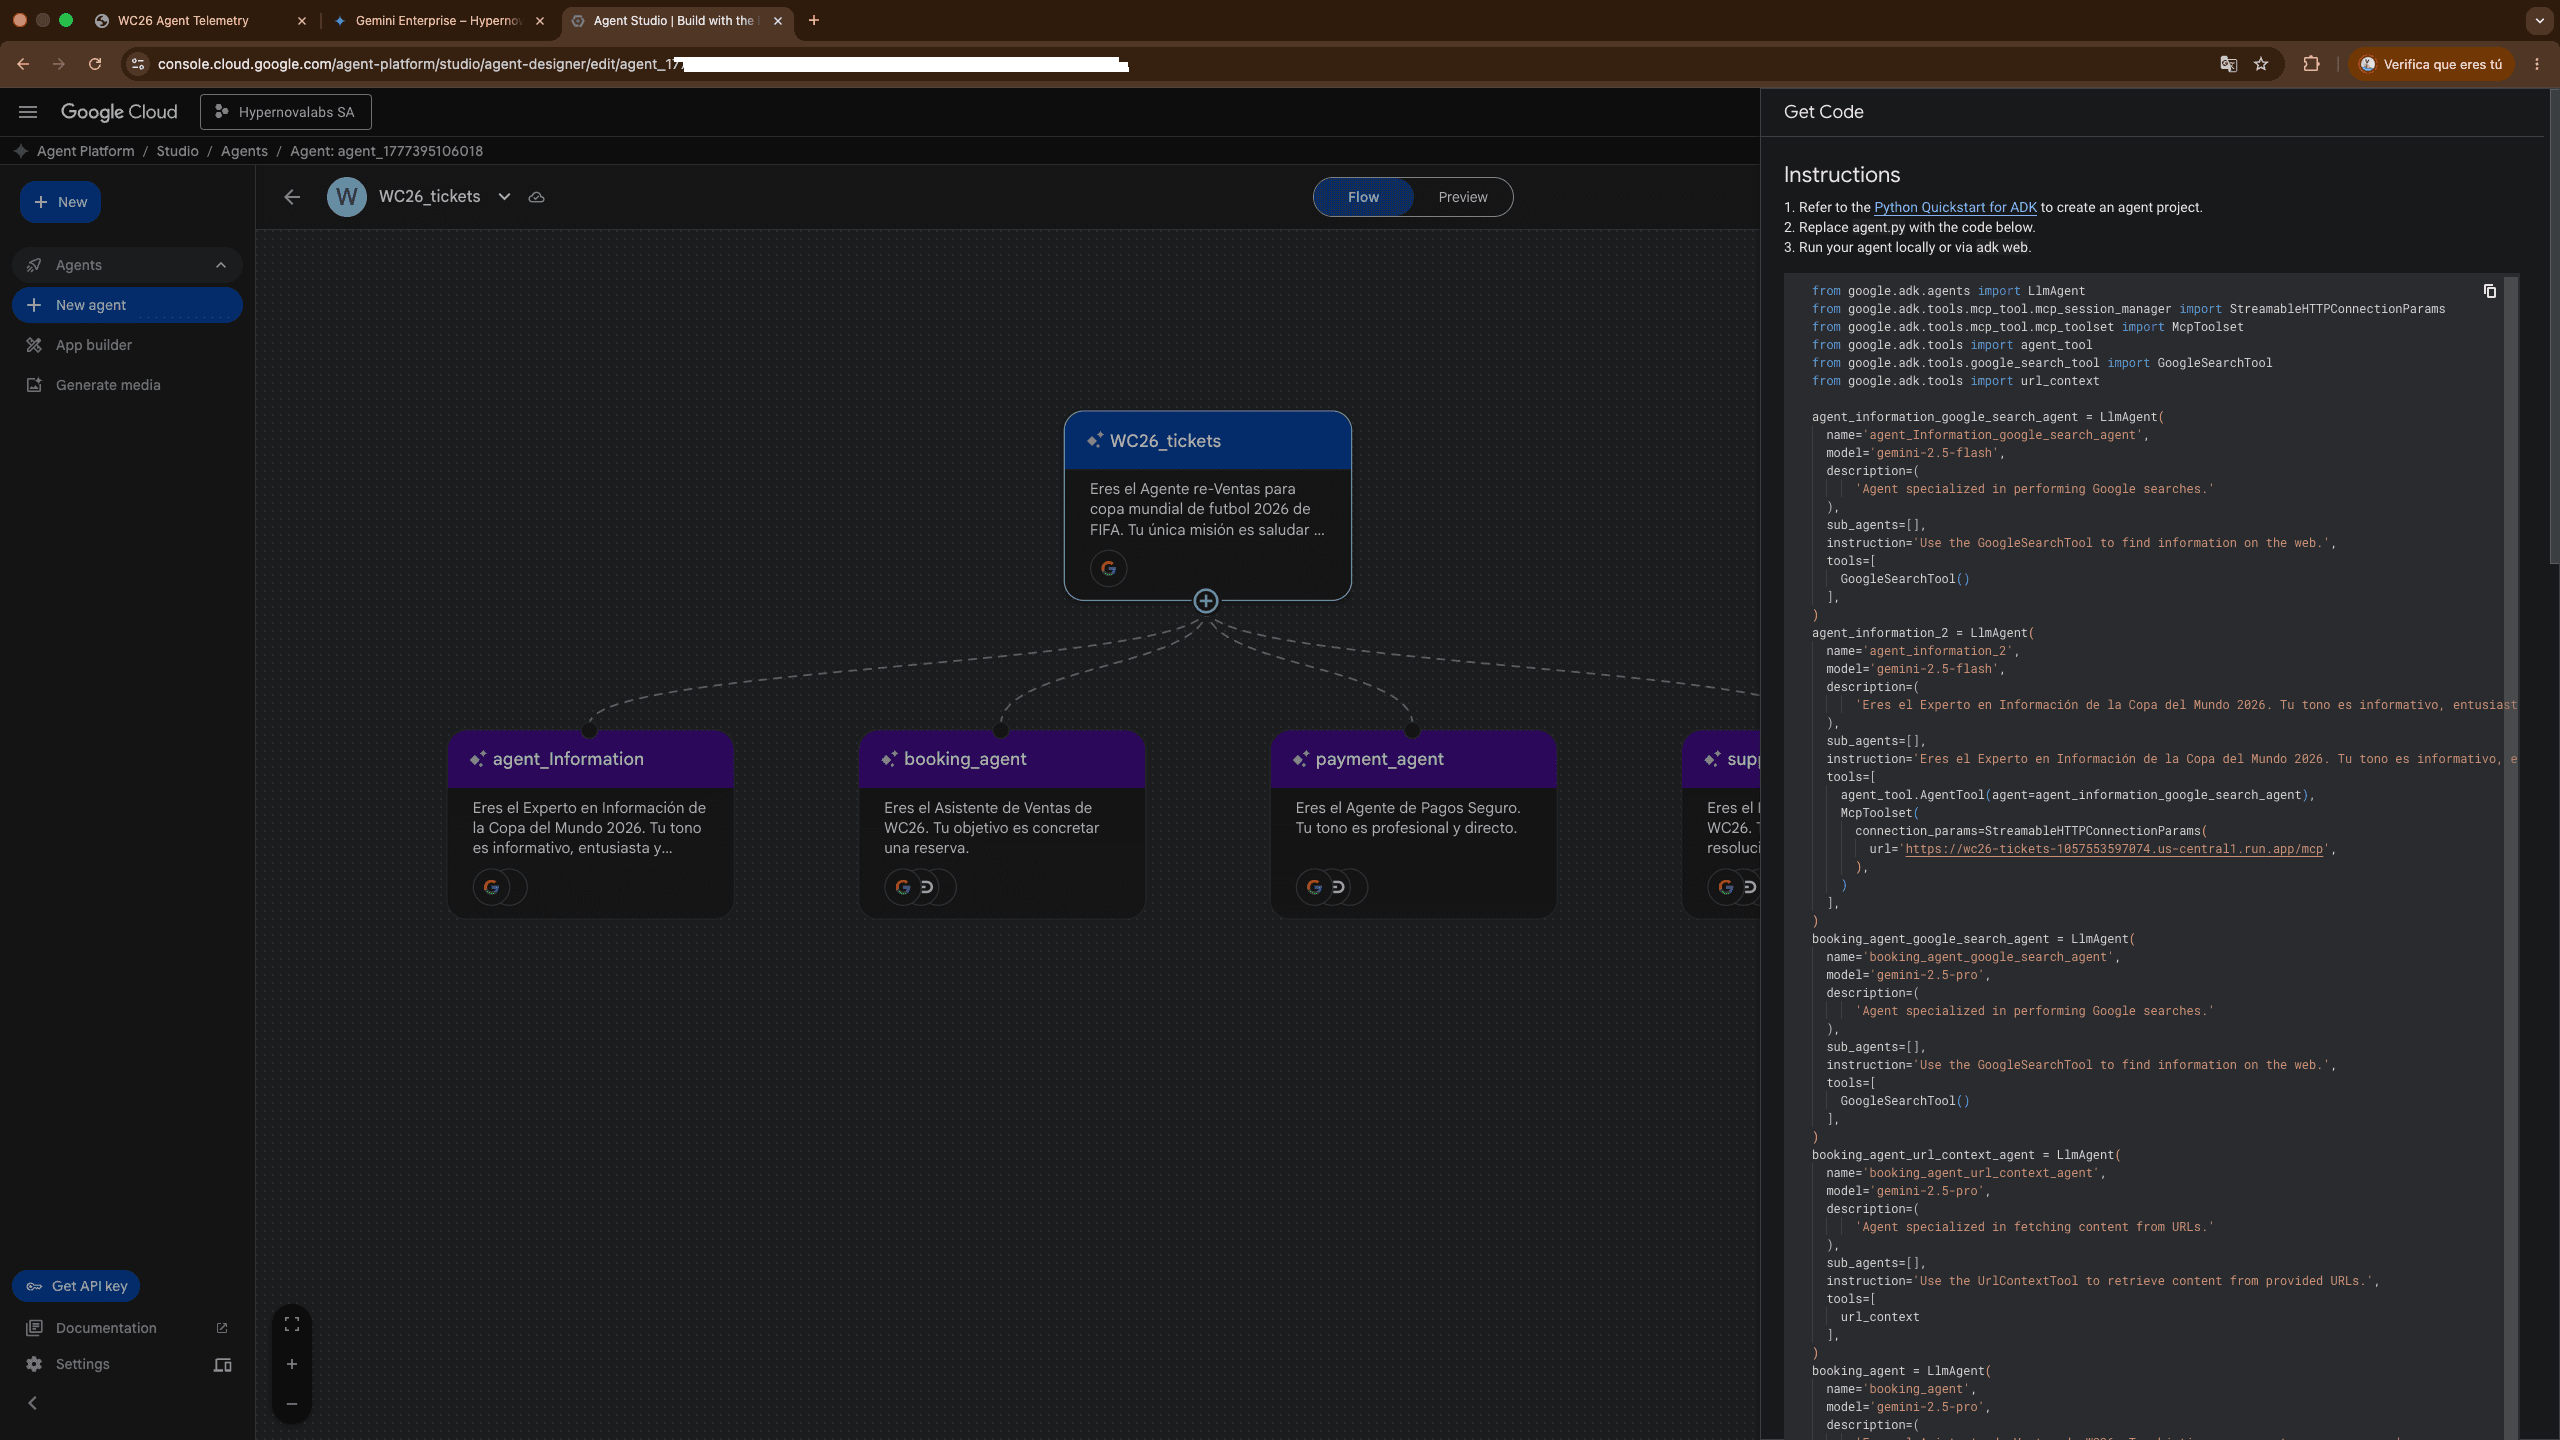Switch to the Preview view
Screen dimensions: 2560x1440
click(x=1463, y=197)
